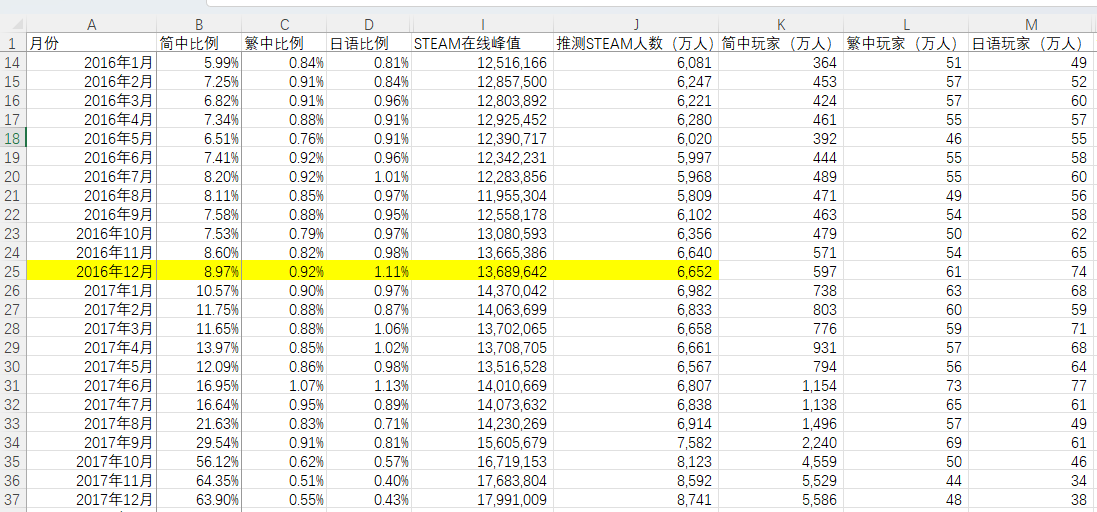Select cell showing 74 in 日语玩家 column
The width and height of the screenshot is (1097, 512).
1033,271
